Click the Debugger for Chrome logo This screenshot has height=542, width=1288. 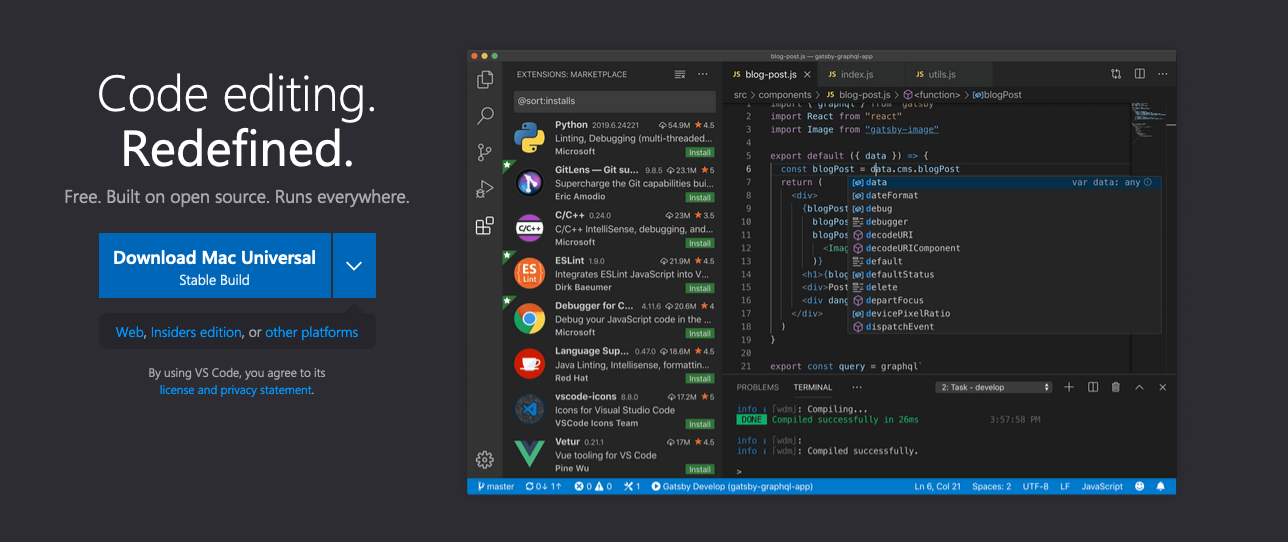tap(529, 319)
